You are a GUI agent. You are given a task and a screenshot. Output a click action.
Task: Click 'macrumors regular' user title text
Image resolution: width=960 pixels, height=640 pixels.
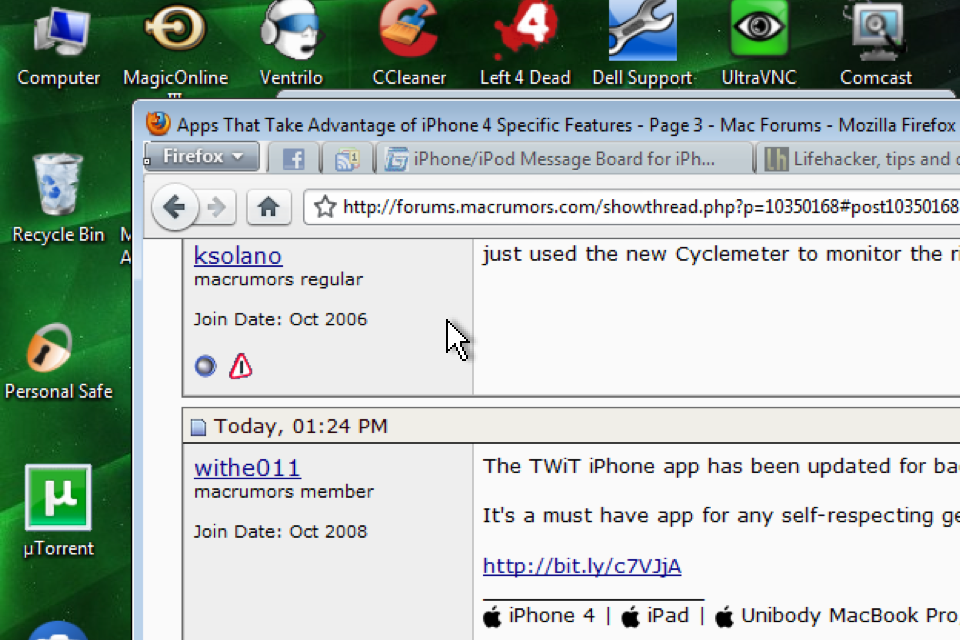click(279, 280)
